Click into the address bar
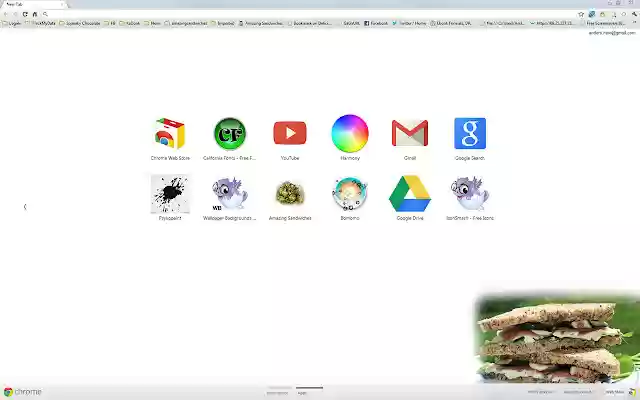The height and width of the screenshot is (400, 640). pos(310,14)
